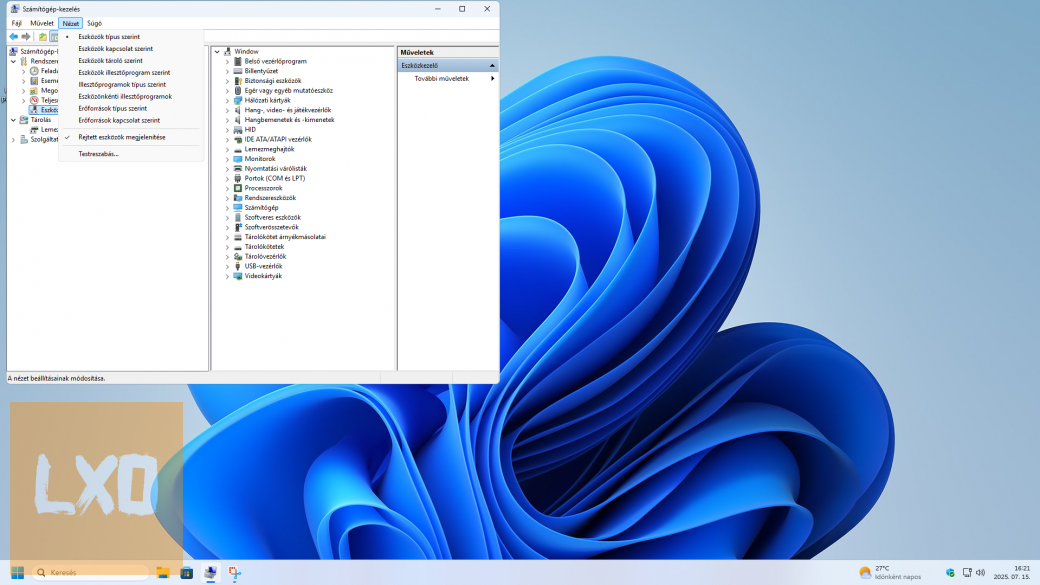1040x585 pixels.
Task: Open the Művelet menu
Action: [42, 23]
